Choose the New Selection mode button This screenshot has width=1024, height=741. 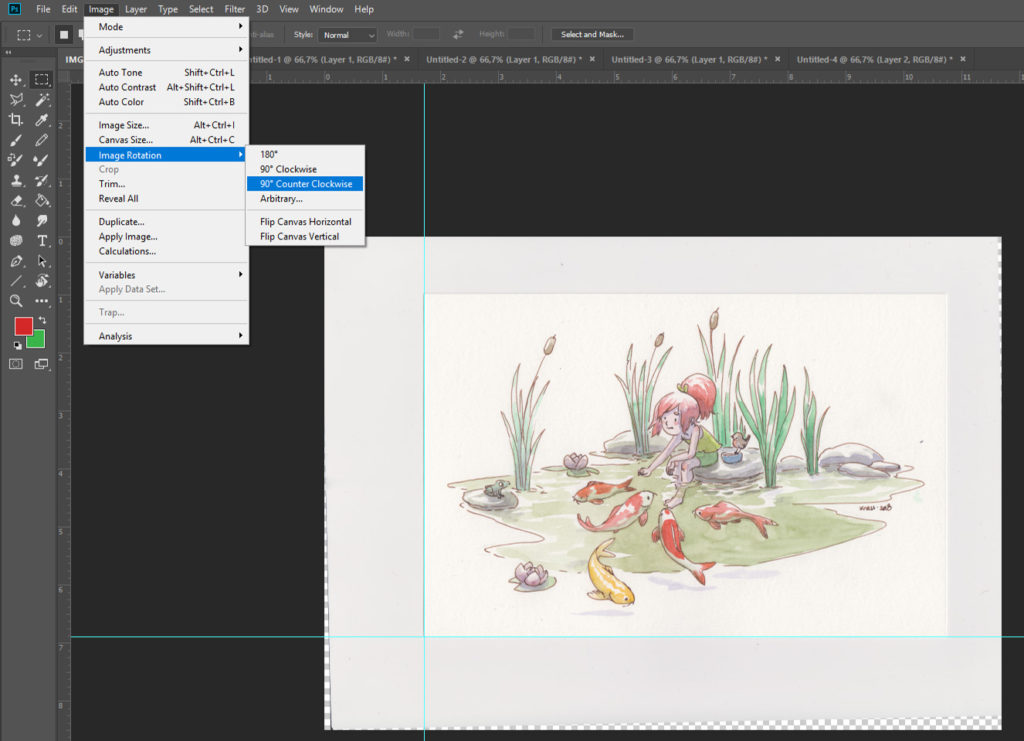[63, 35]
